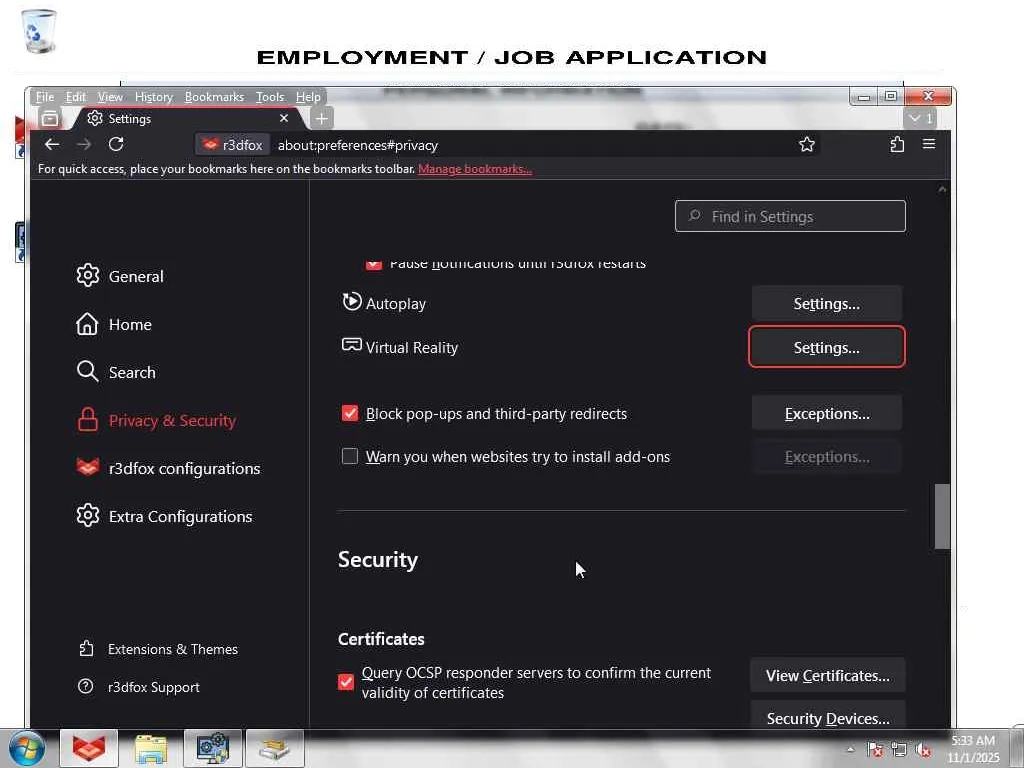
Task: Open Search settings category
Action: [116, 372]
